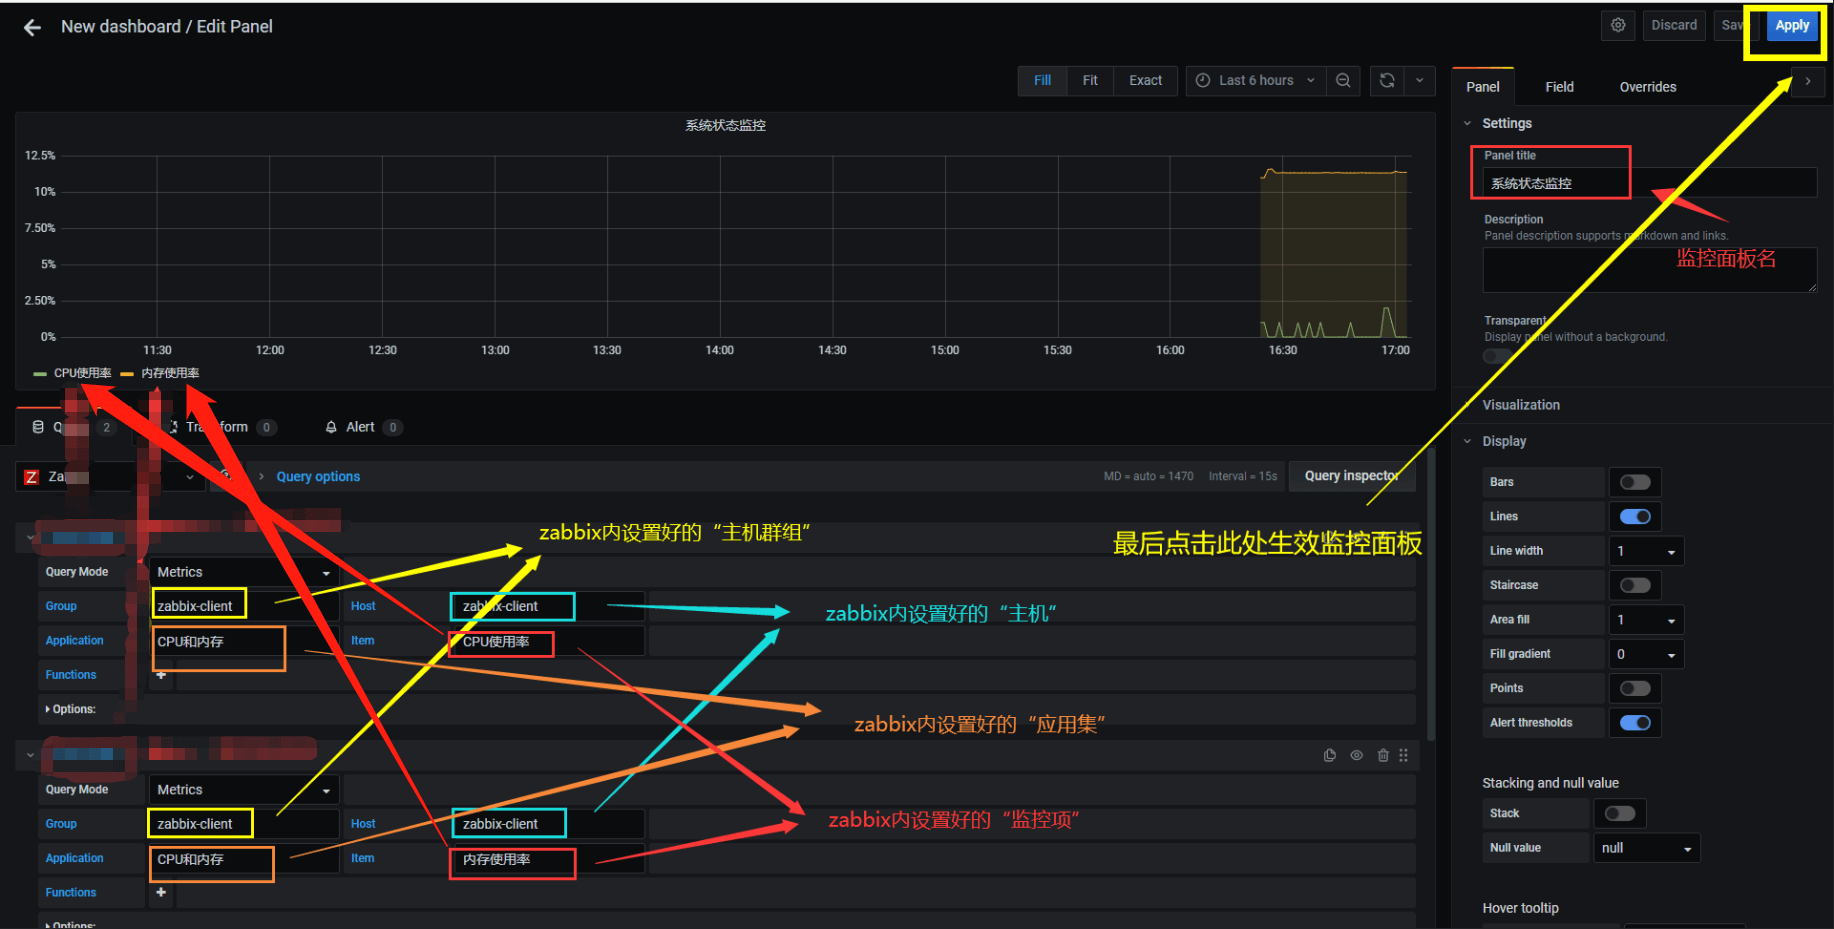Toggle visibility of the second query
1834x929 pixels.
pos(1357,755)
